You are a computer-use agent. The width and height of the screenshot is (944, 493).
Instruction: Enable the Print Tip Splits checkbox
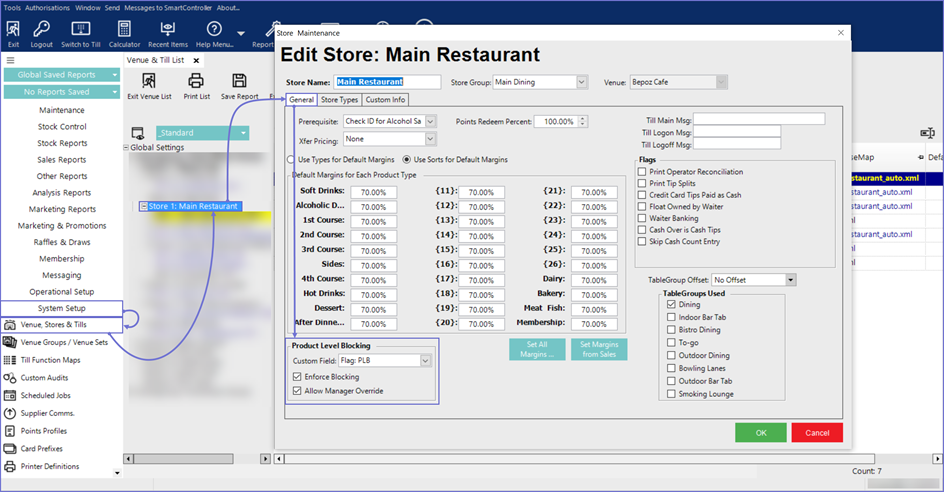642,184
